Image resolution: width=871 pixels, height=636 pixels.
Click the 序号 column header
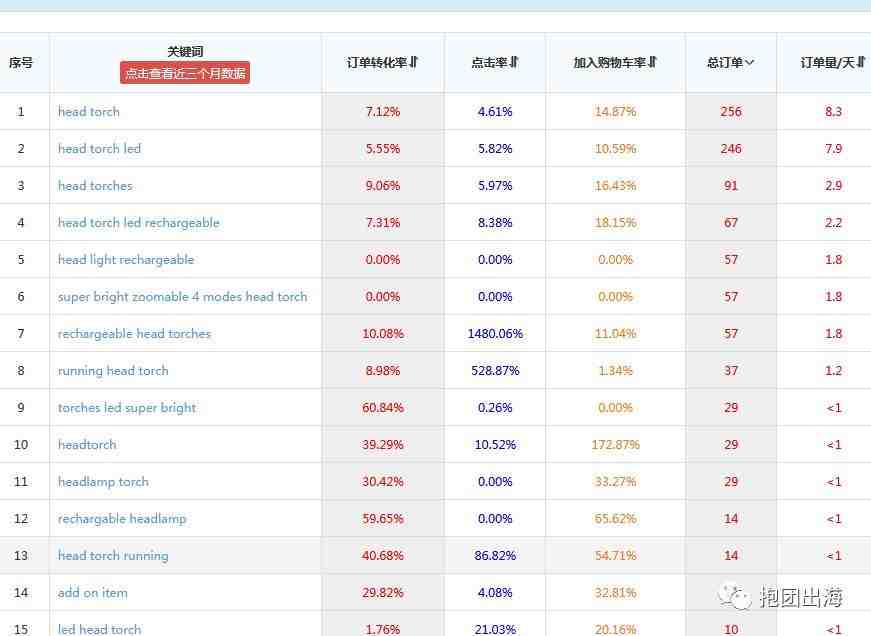pyautogui.click(x=21, y=62)
